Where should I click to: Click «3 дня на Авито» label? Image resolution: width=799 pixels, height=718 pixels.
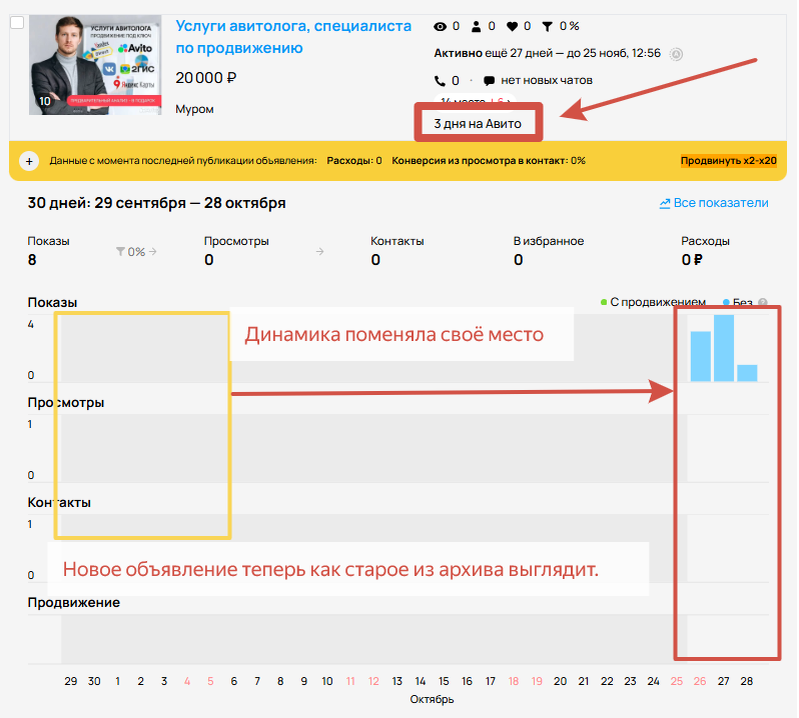pos(477,124)
